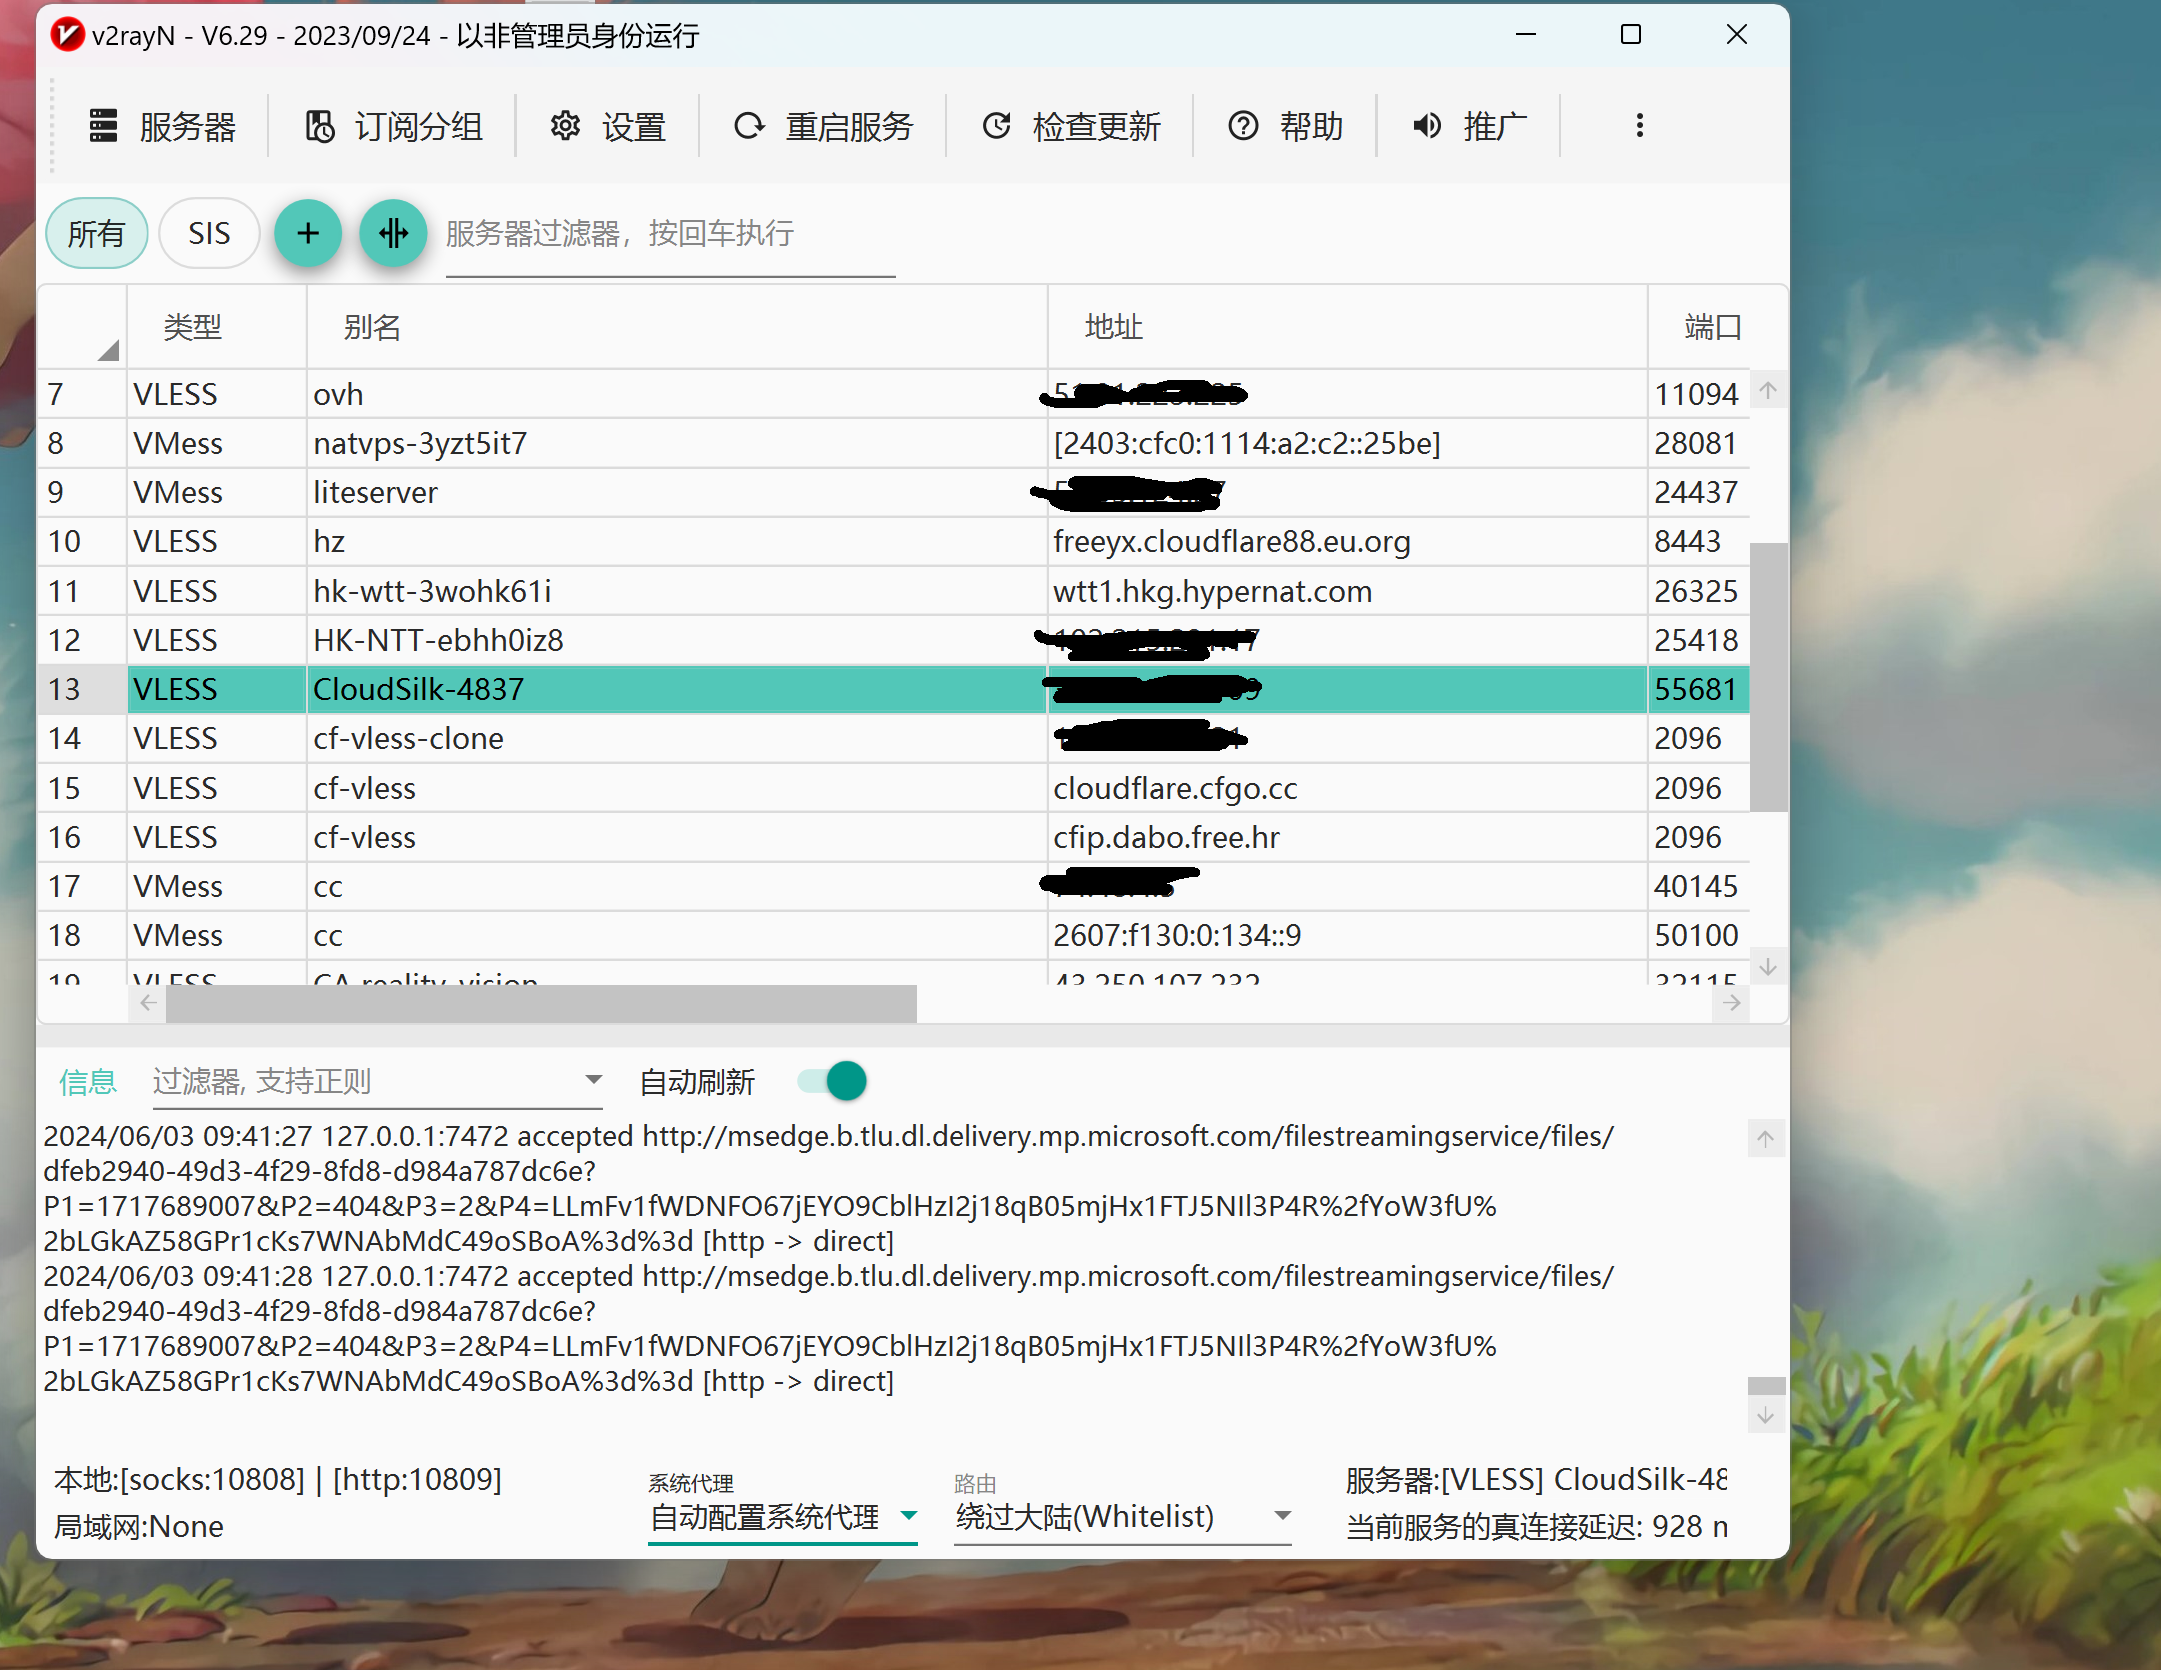The image size is (2161, 1670).
Task: Click current server delay status text
Action: coord(1536,1527)
